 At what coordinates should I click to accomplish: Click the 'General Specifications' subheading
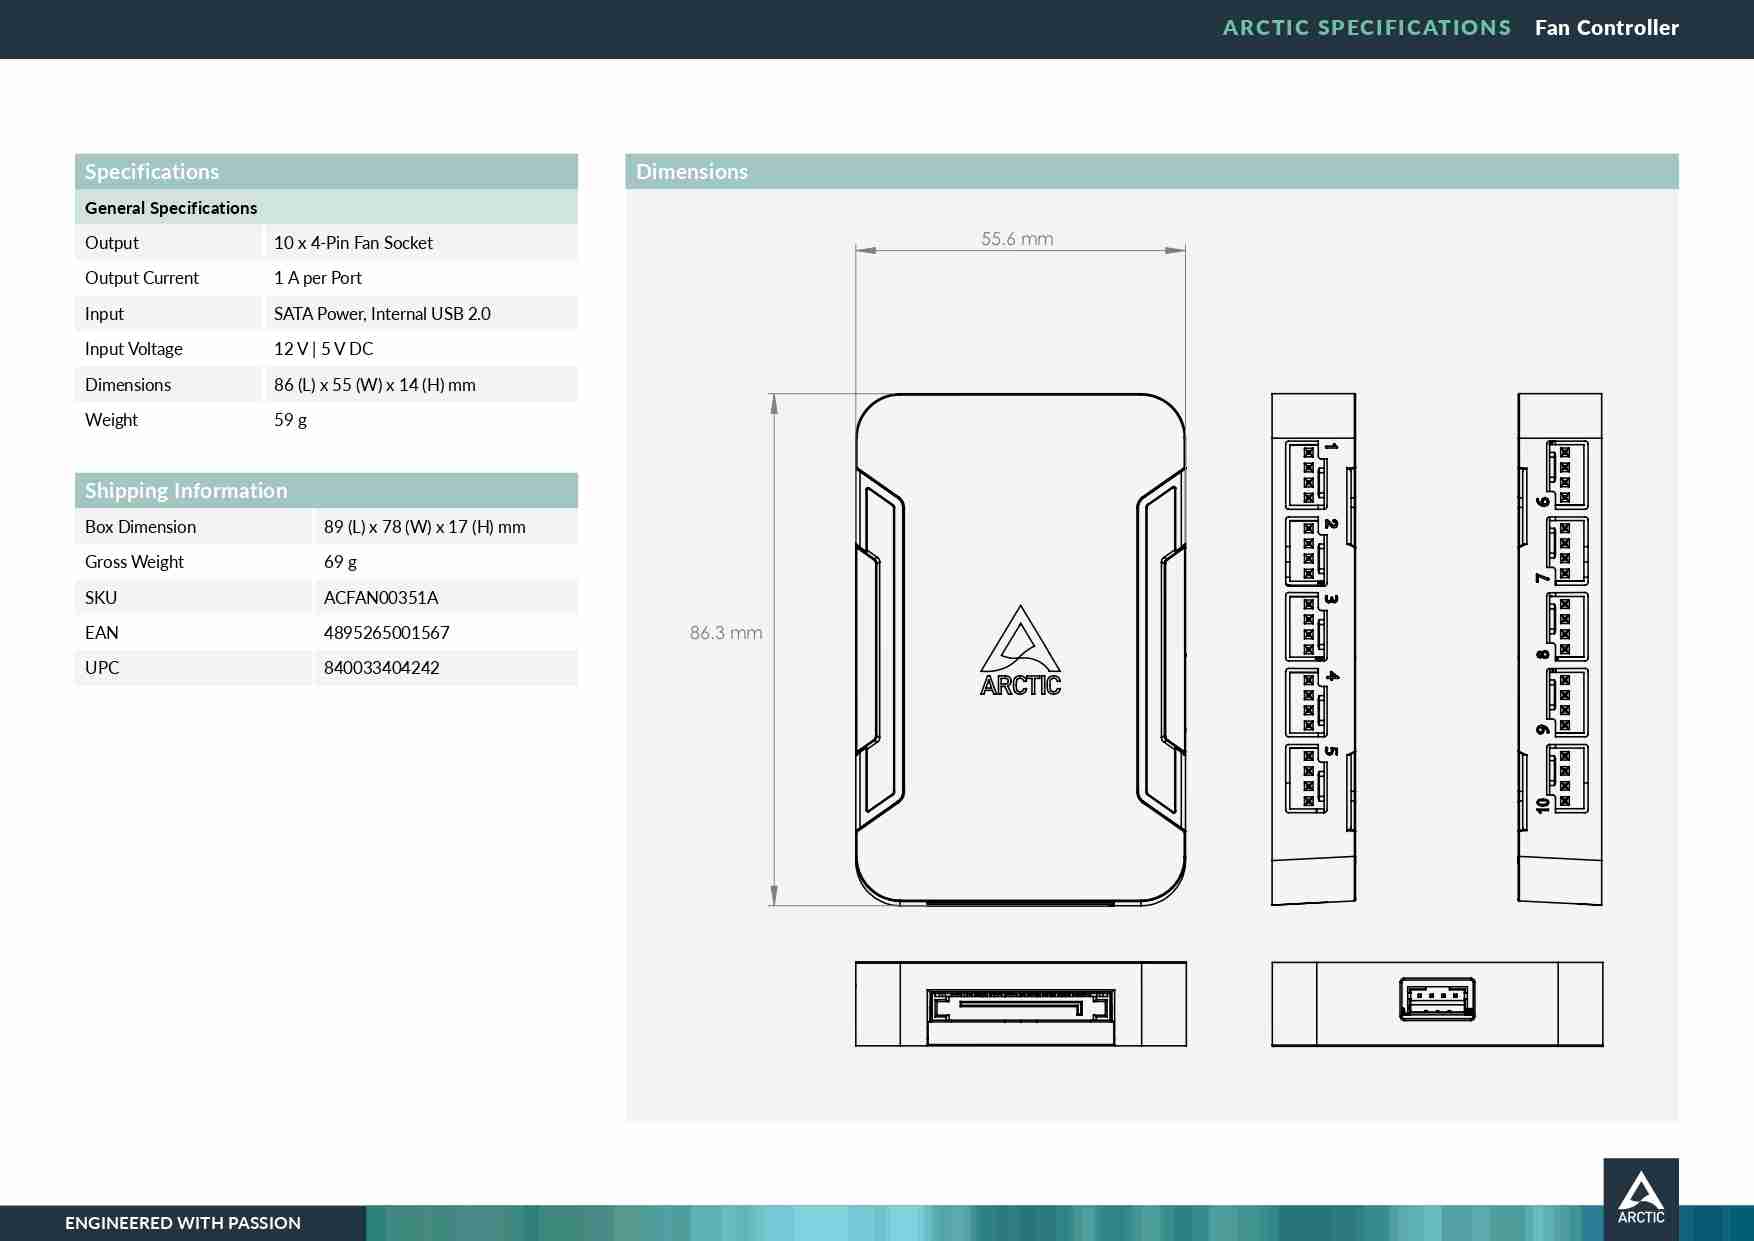[x=171, y=208]
